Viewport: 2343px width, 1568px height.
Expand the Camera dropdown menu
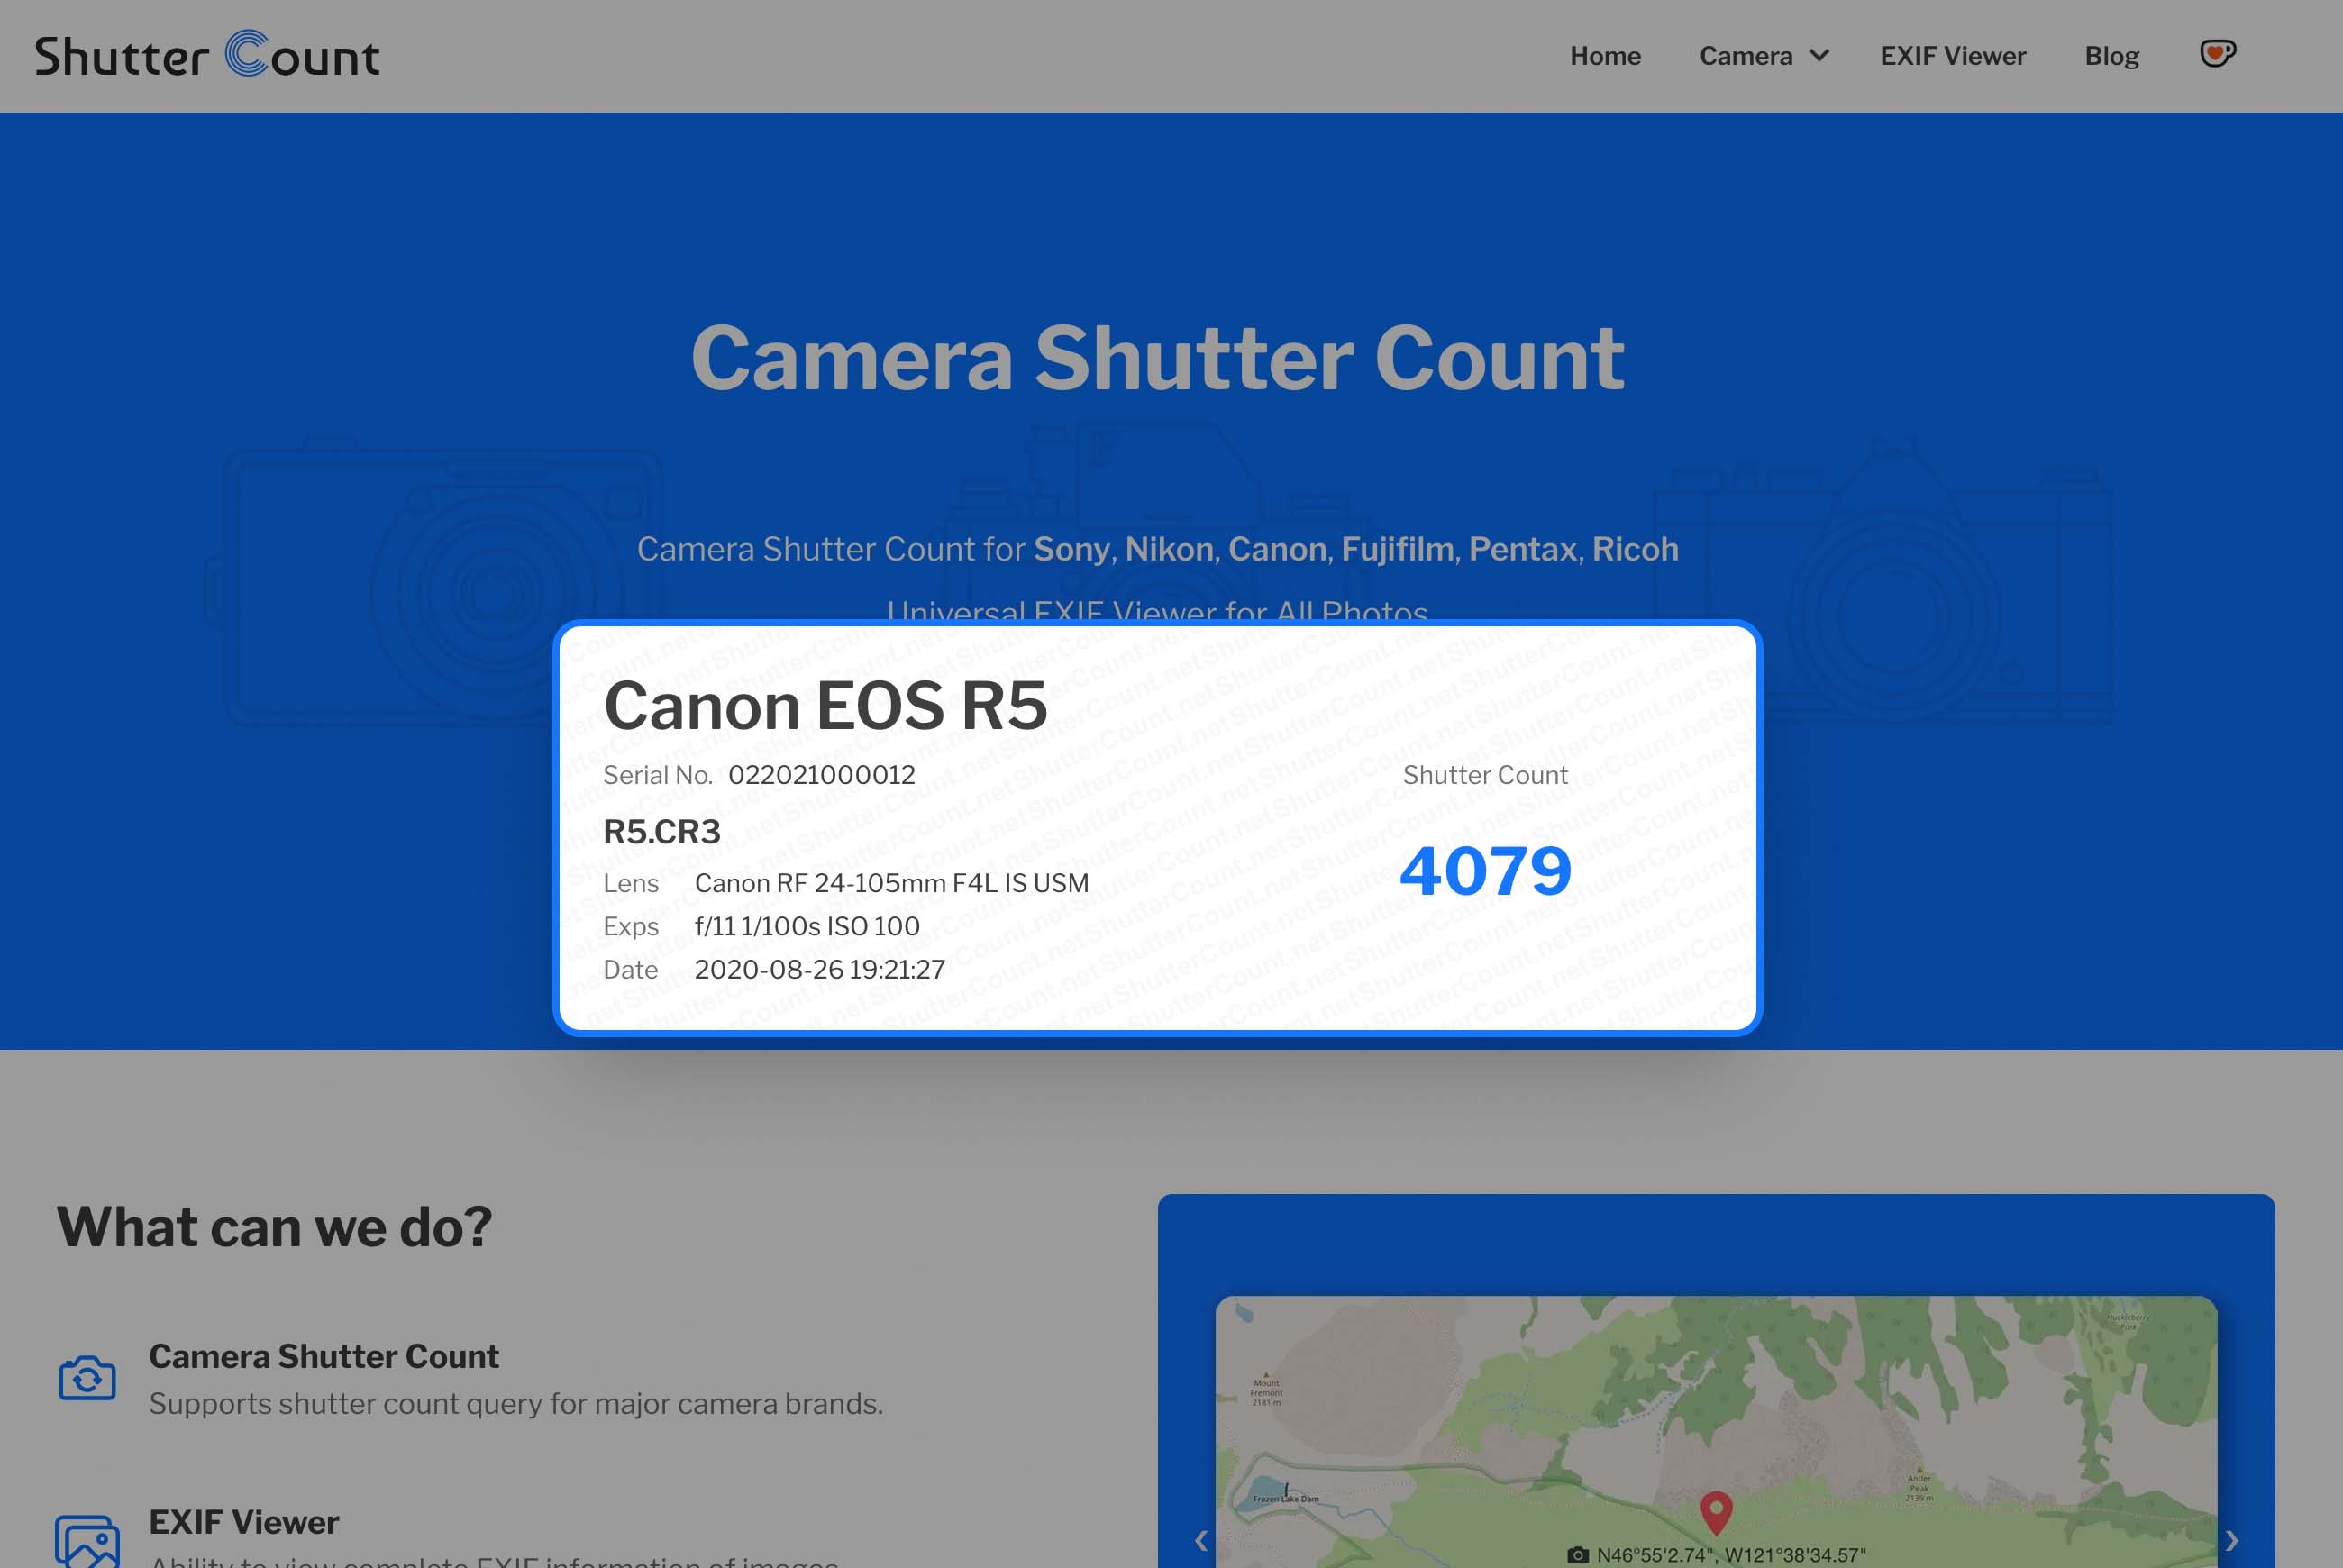pos(1764,56)
